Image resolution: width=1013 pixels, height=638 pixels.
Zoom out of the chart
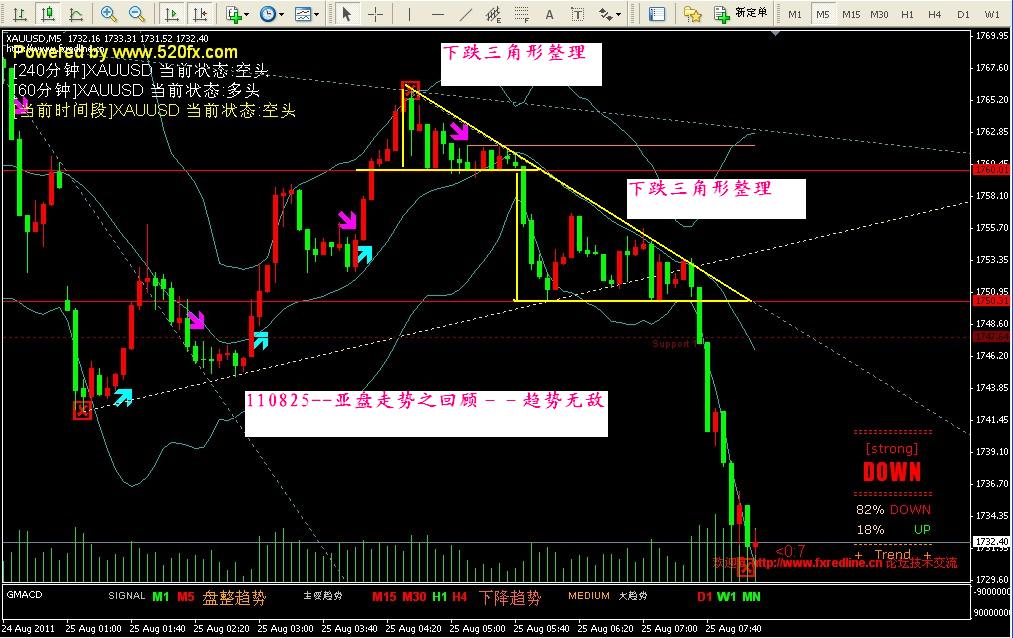pos(136,14)
